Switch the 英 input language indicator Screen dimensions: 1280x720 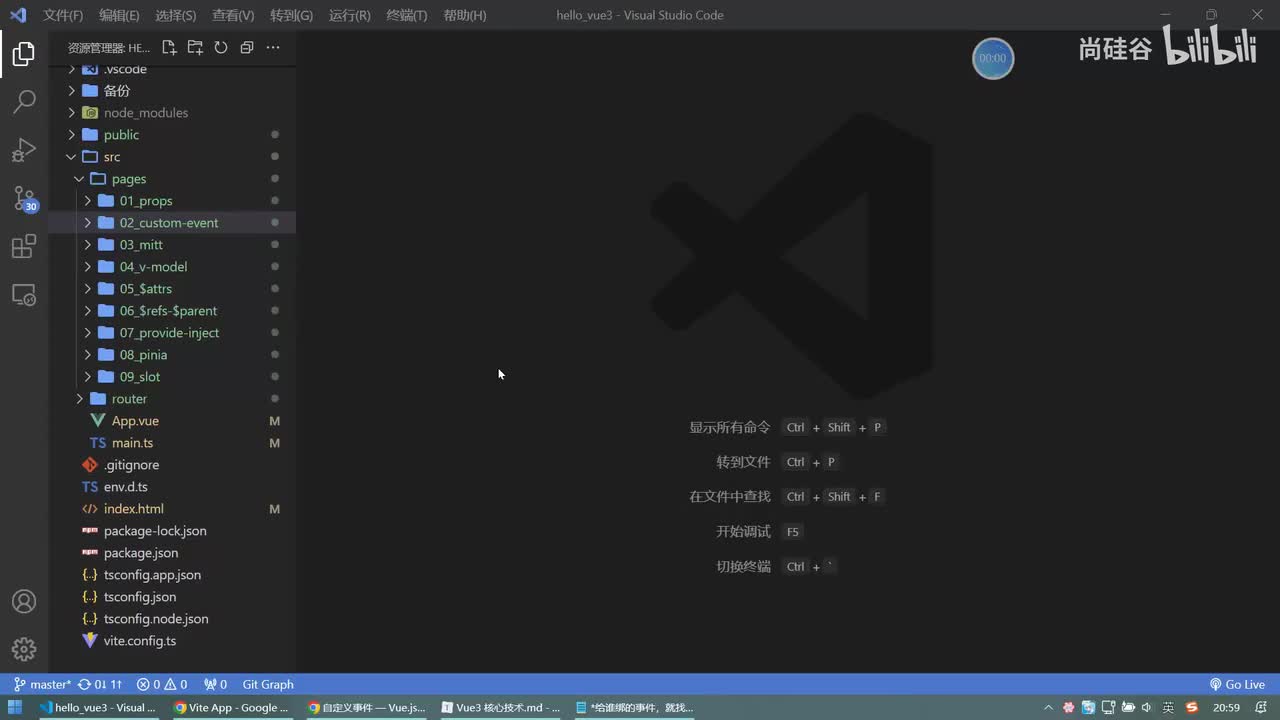[1168, 708]
